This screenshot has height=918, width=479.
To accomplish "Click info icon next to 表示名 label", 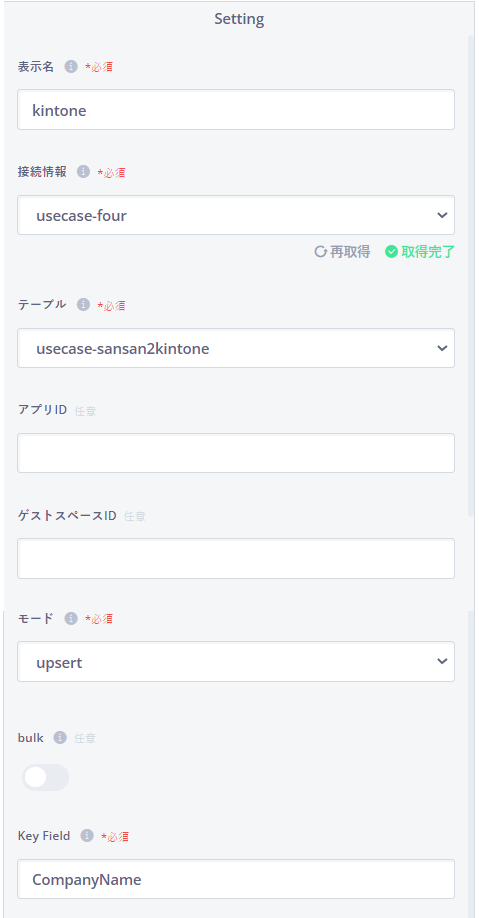I will coord(71,67).
